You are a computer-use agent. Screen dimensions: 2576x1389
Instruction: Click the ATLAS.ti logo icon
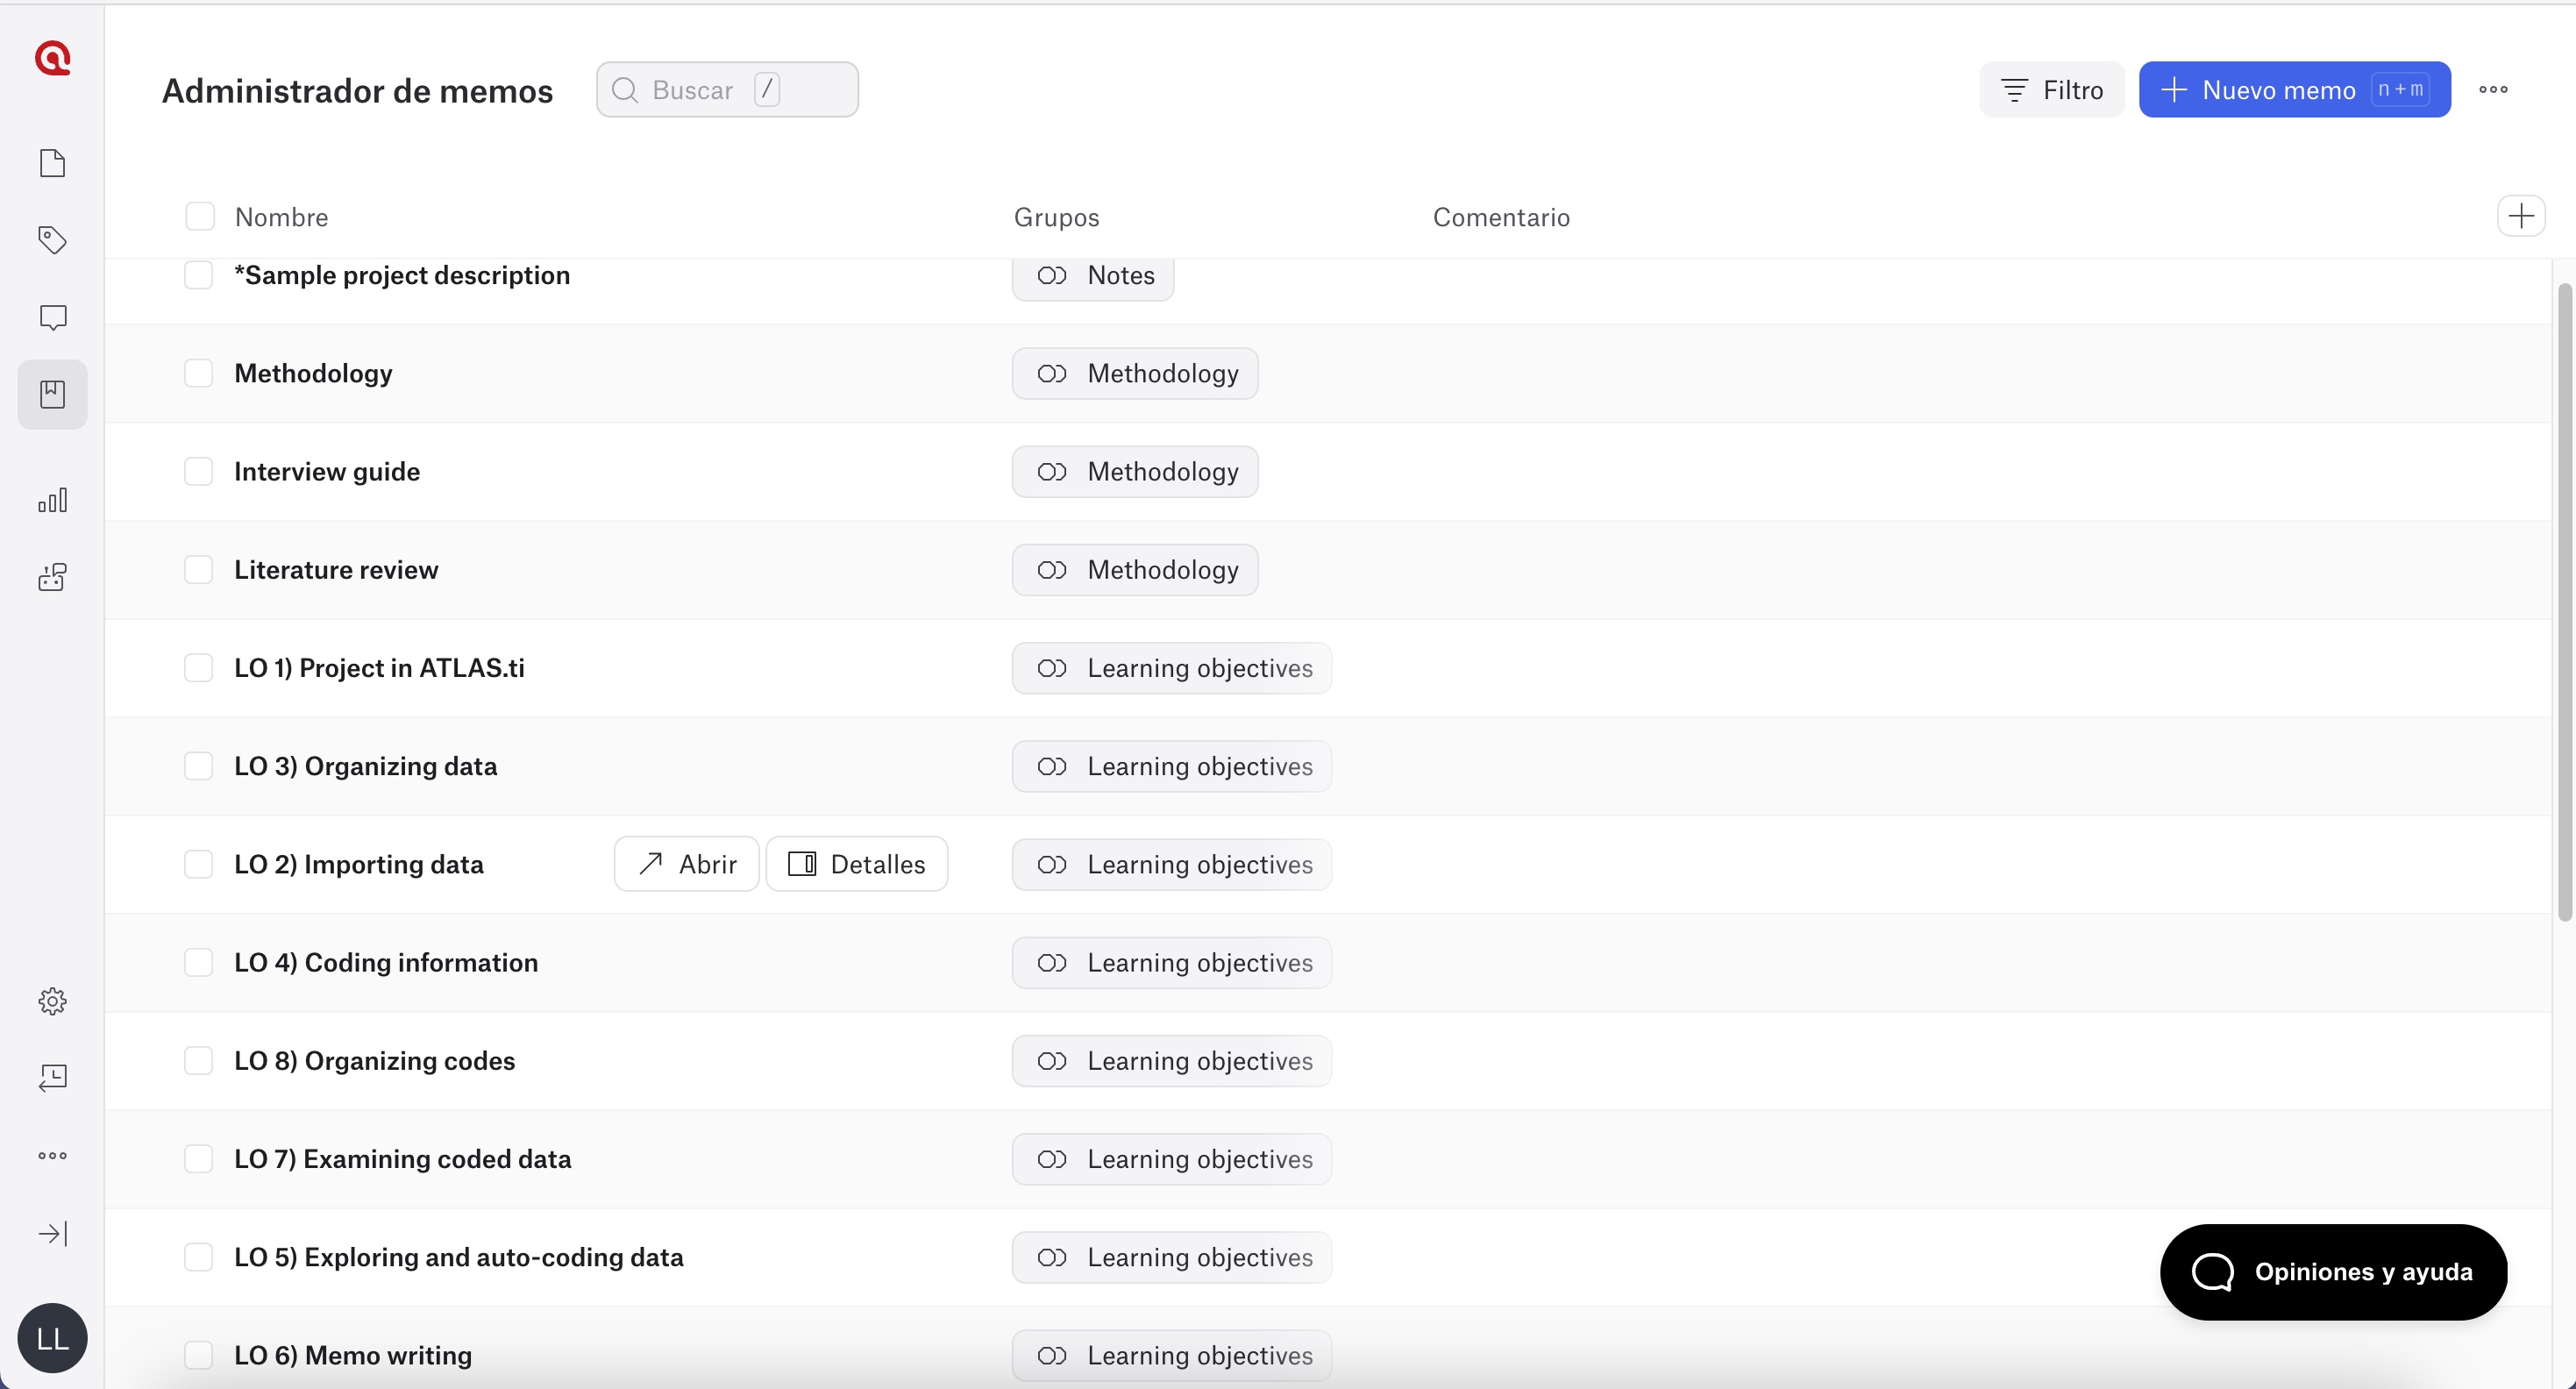[52, 58]
